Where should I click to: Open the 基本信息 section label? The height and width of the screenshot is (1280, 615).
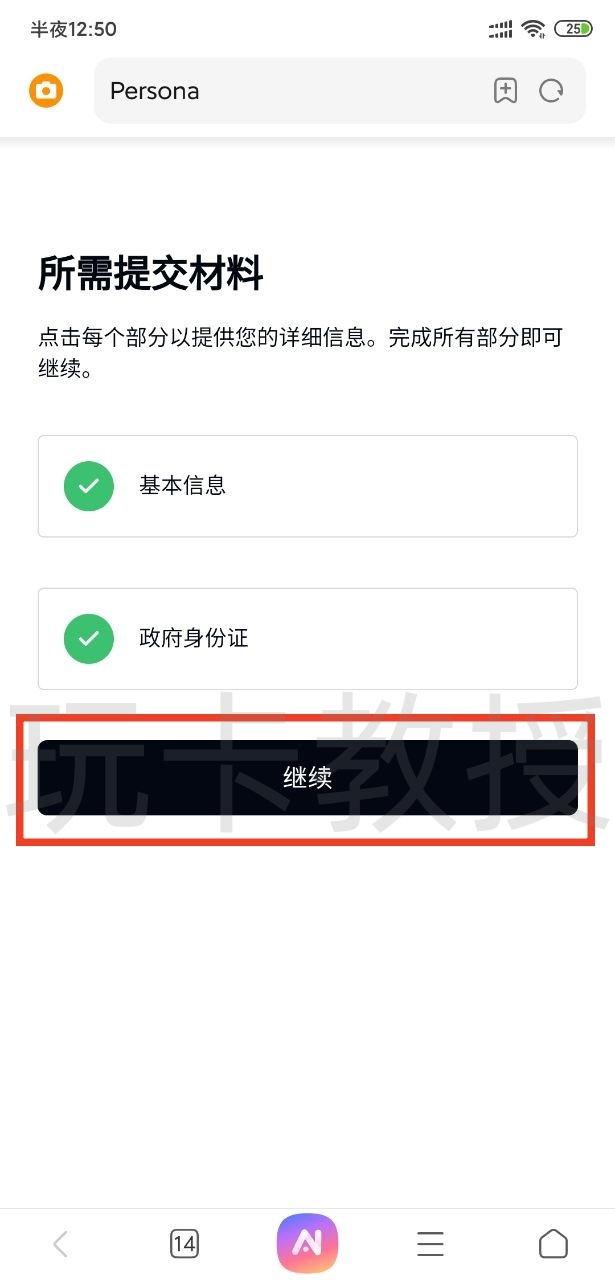(182, 486)
